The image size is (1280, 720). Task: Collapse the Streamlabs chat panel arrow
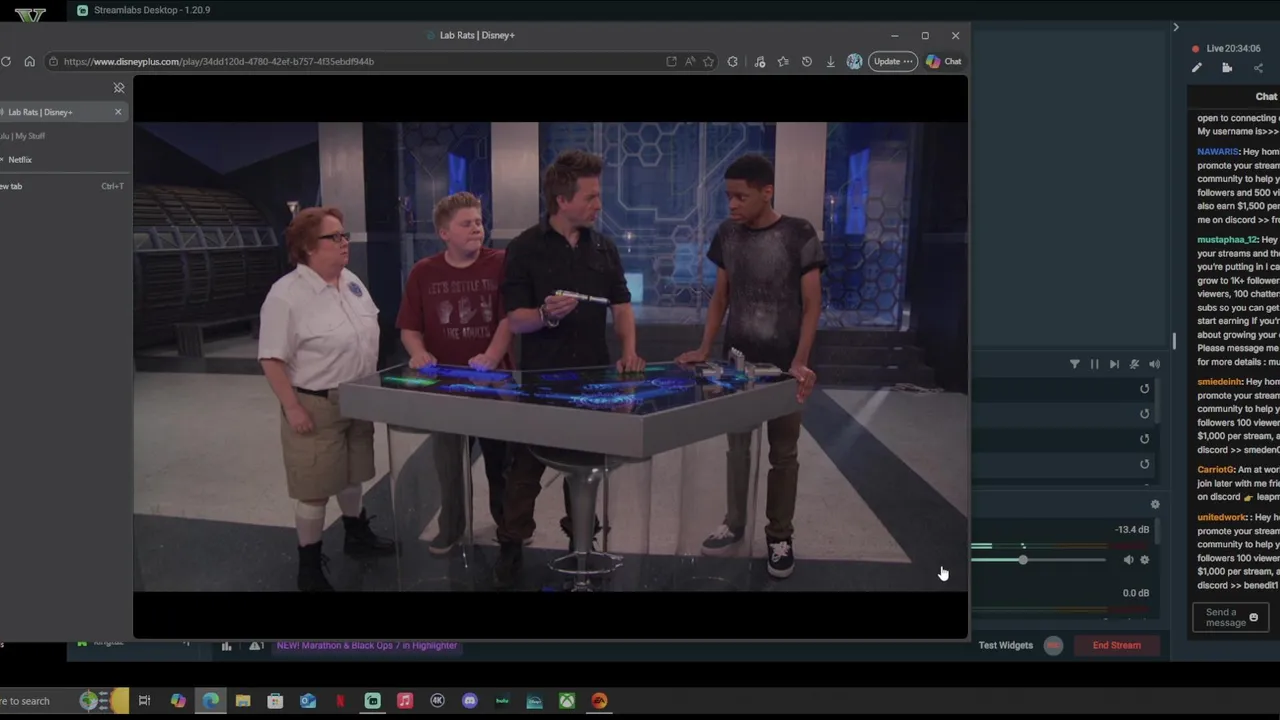[x=1176, y=27]
